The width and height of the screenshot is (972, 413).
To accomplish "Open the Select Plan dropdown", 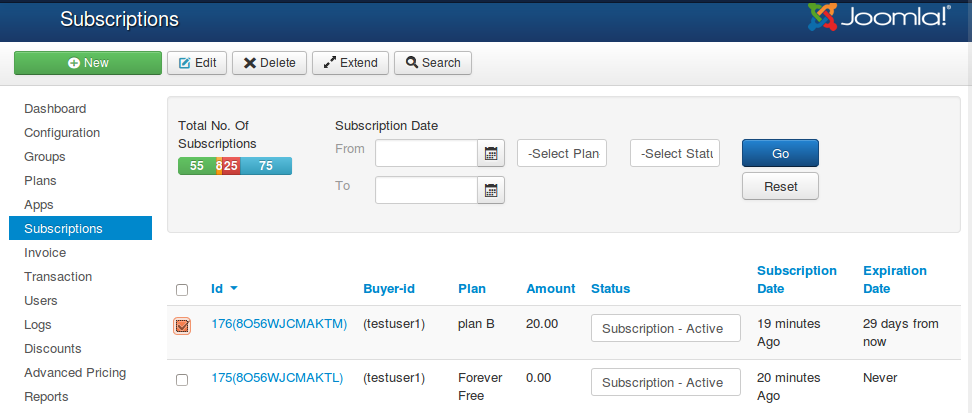I will (x=562, y=153).
